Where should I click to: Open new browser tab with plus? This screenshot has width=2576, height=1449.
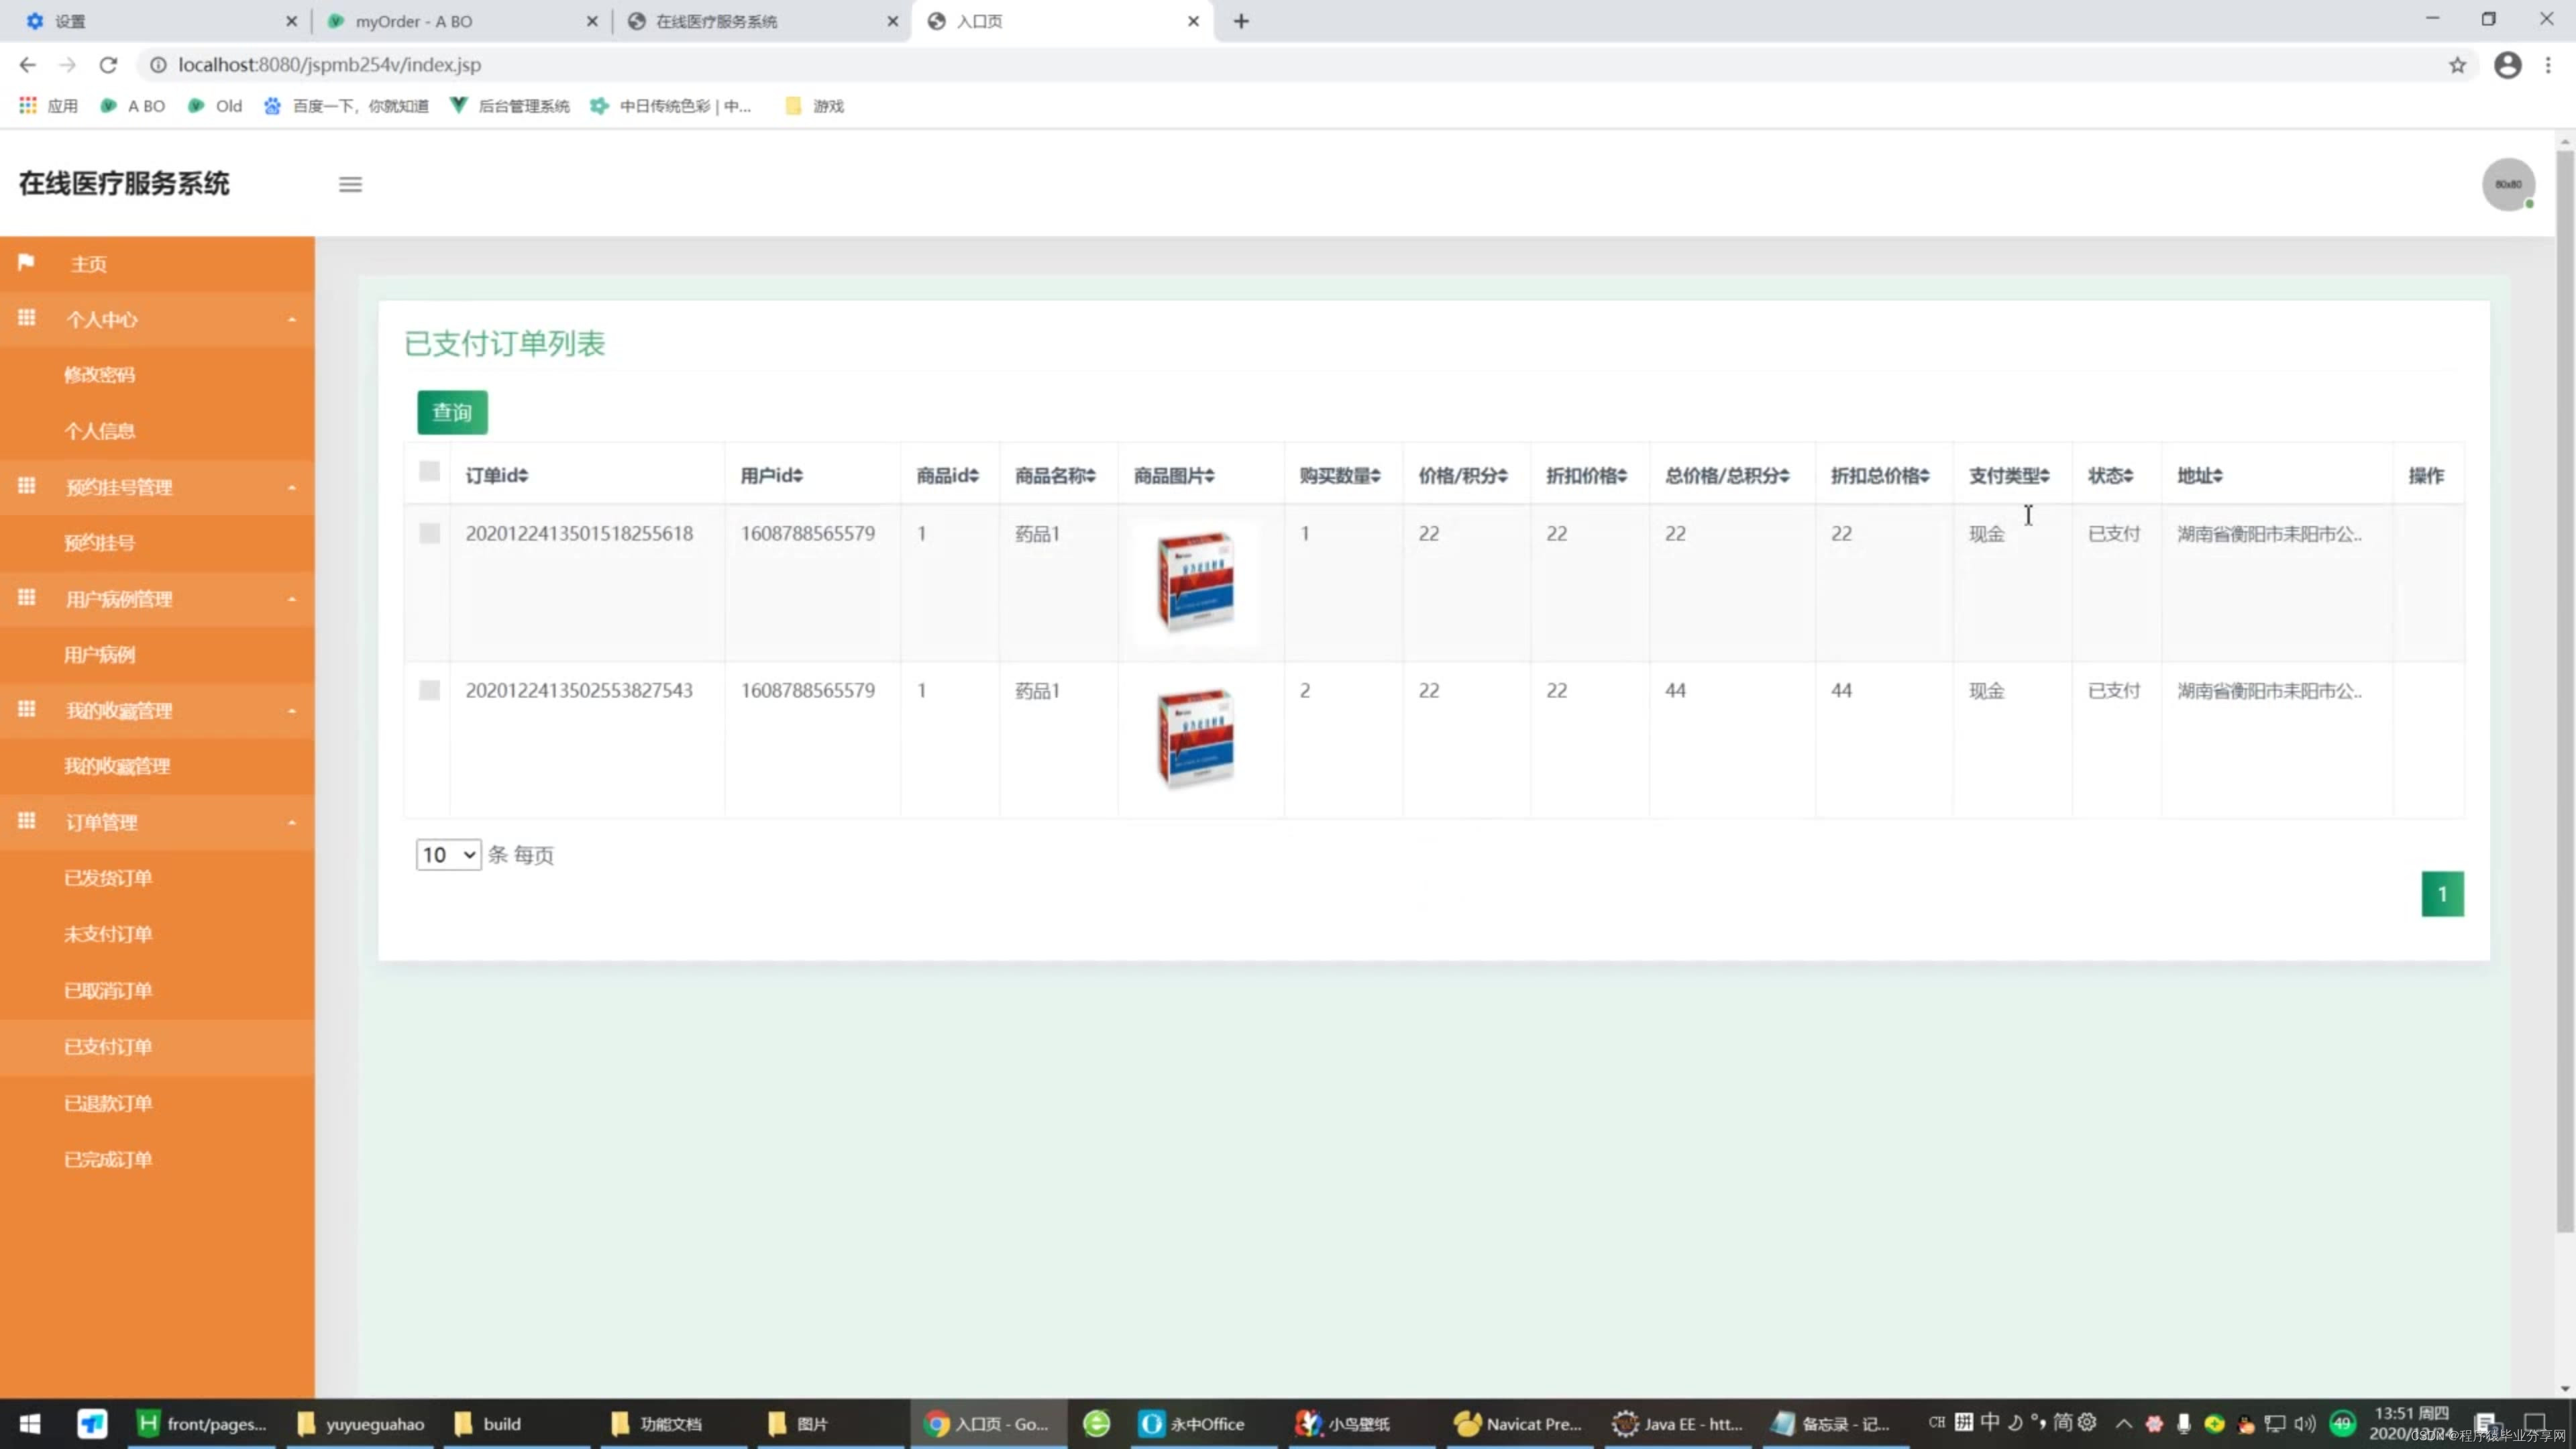(x=1241, y=21)
